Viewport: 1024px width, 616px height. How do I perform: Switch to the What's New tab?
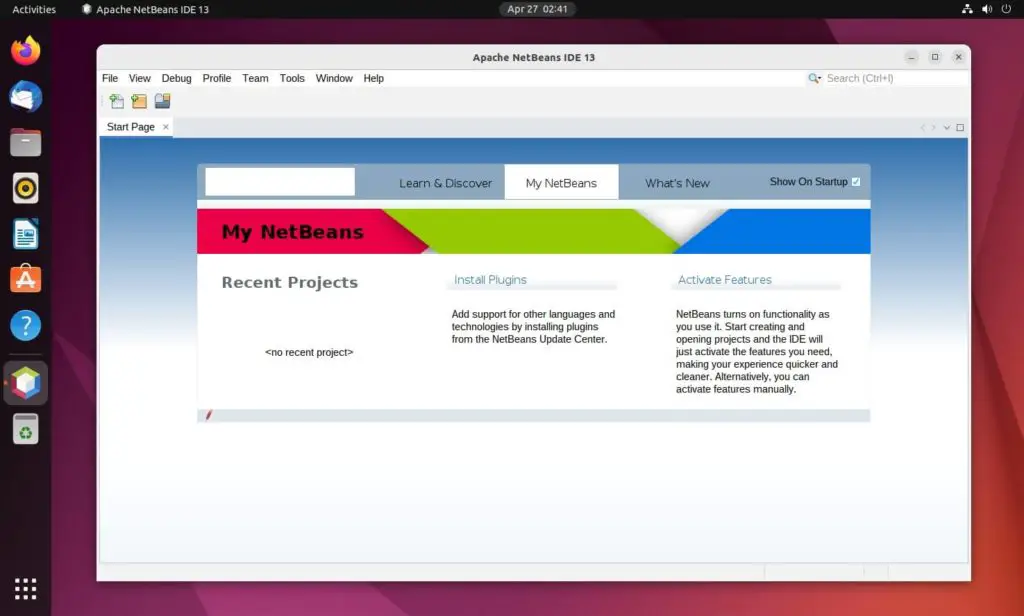676,183
